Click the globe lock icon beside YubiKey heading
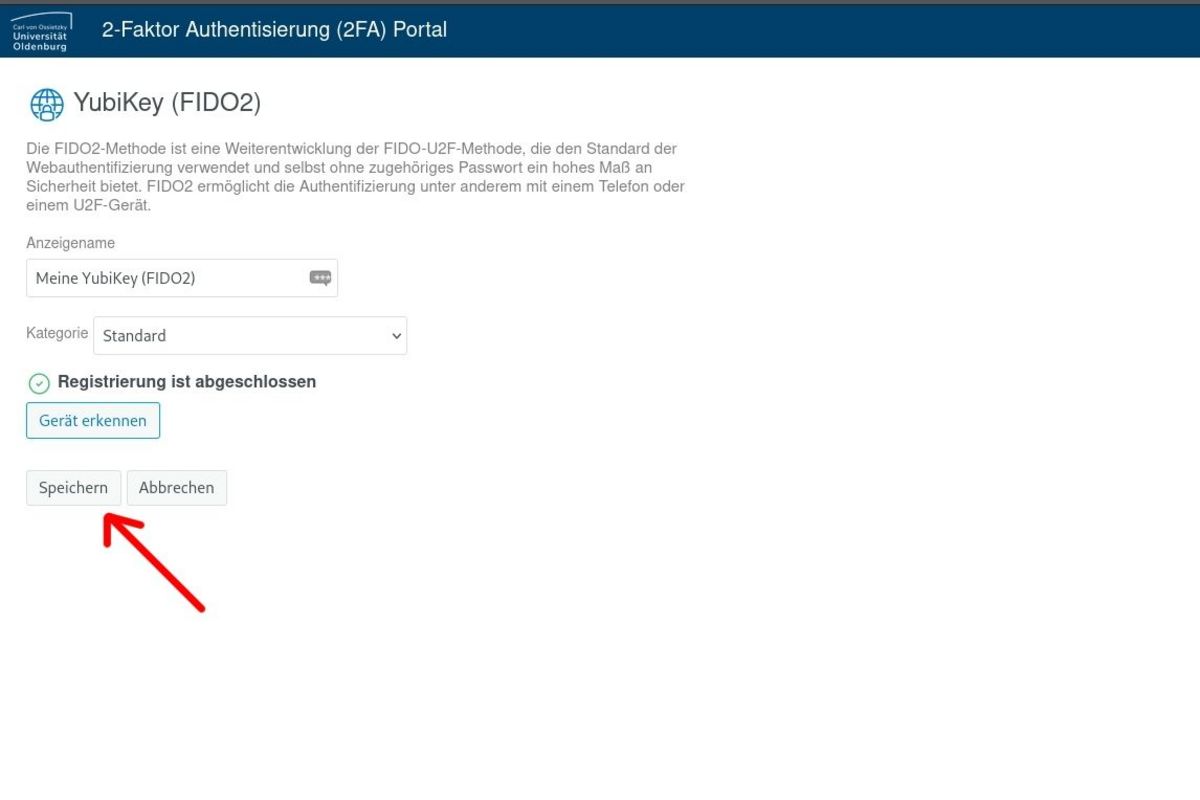Image resolution: width=1200 pixels, height=800 pixels. click(x=46, y=104)
